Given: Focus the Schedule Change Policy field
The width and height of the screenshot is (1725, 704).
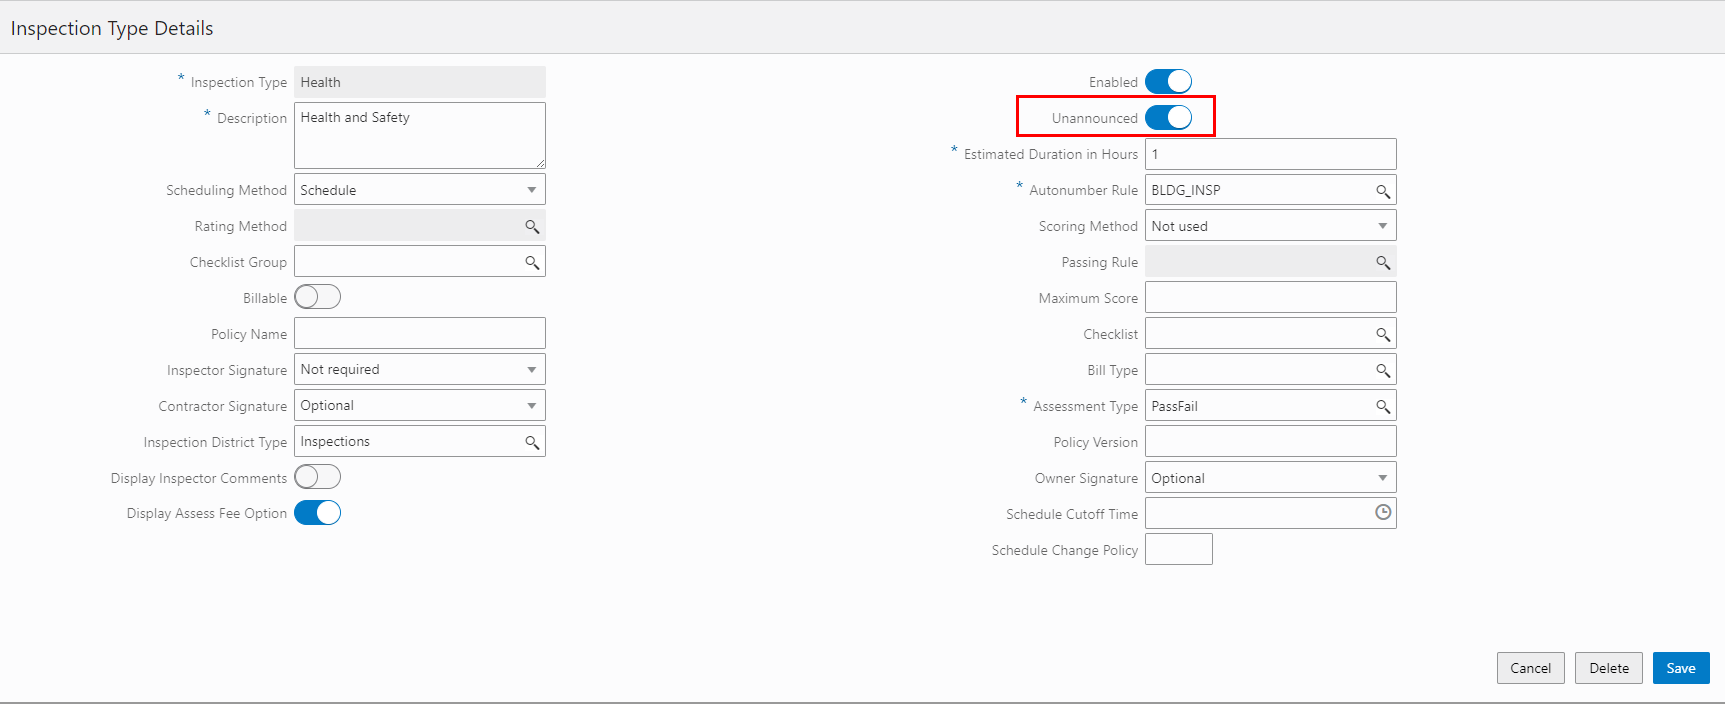Looking at the screenshot, I should pos(1179,550).
